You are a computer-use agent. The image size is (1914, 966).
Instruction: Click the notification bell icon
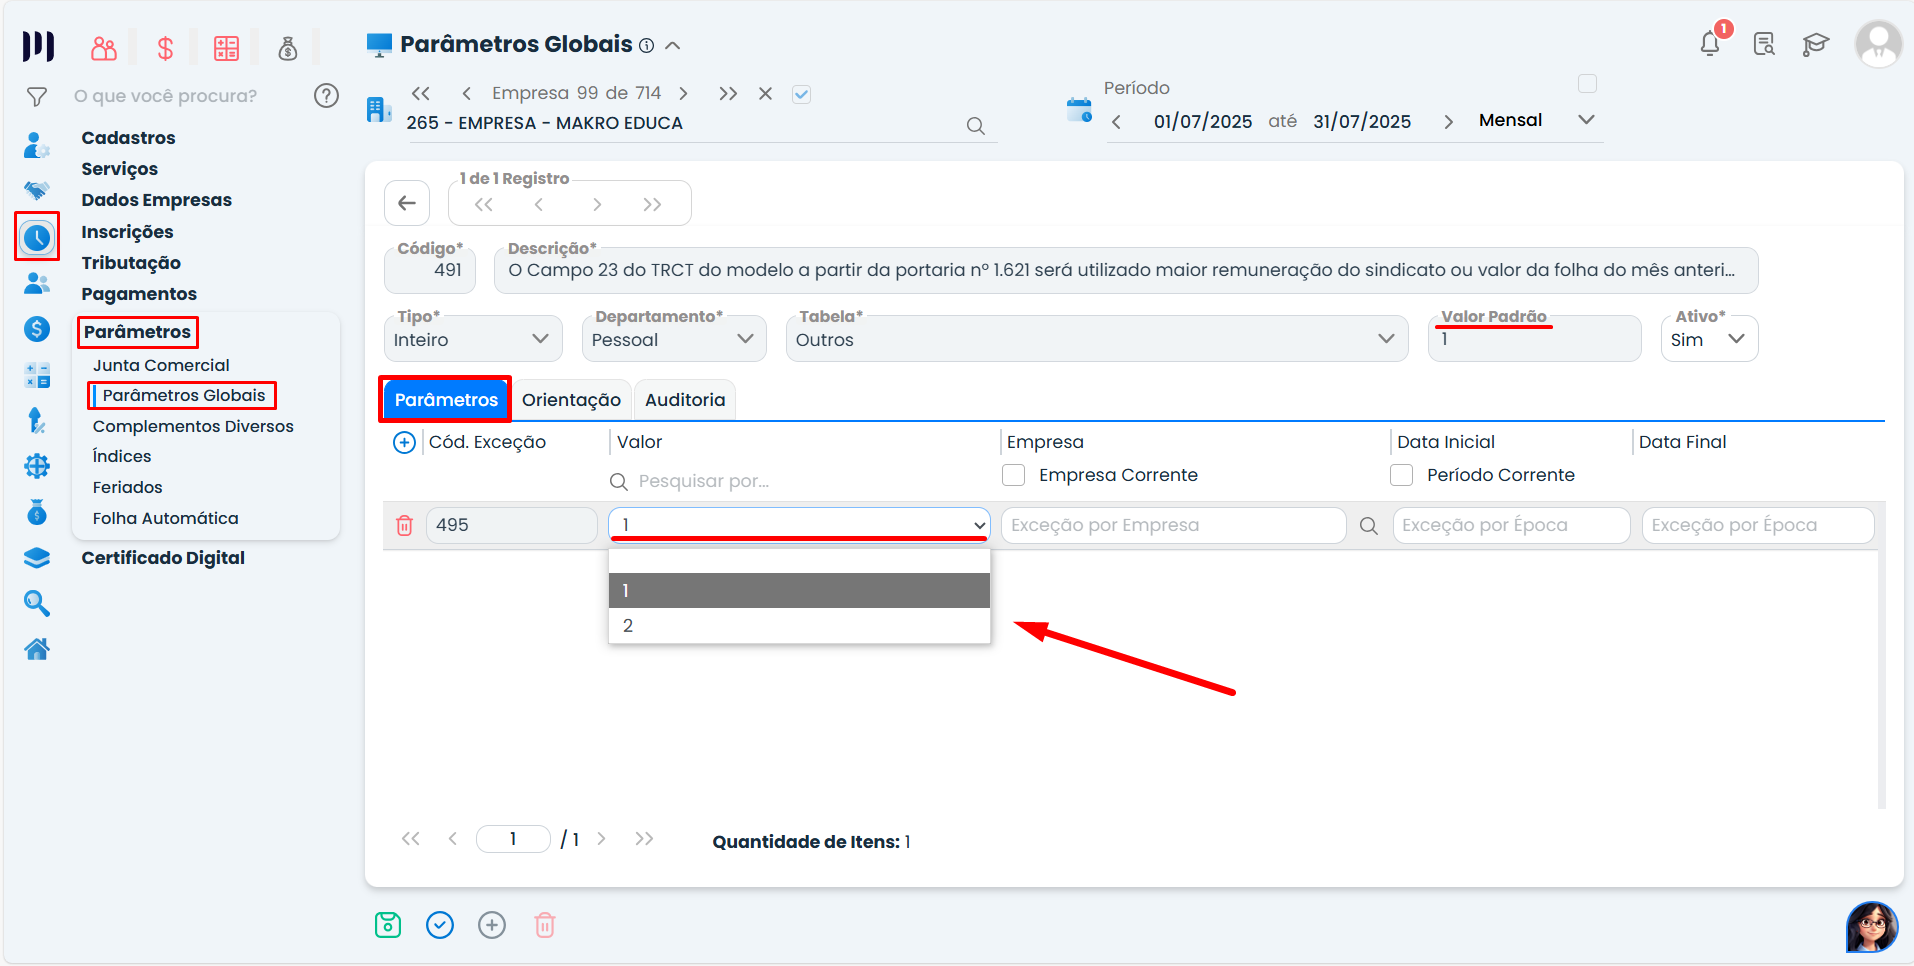(1710, 44)
